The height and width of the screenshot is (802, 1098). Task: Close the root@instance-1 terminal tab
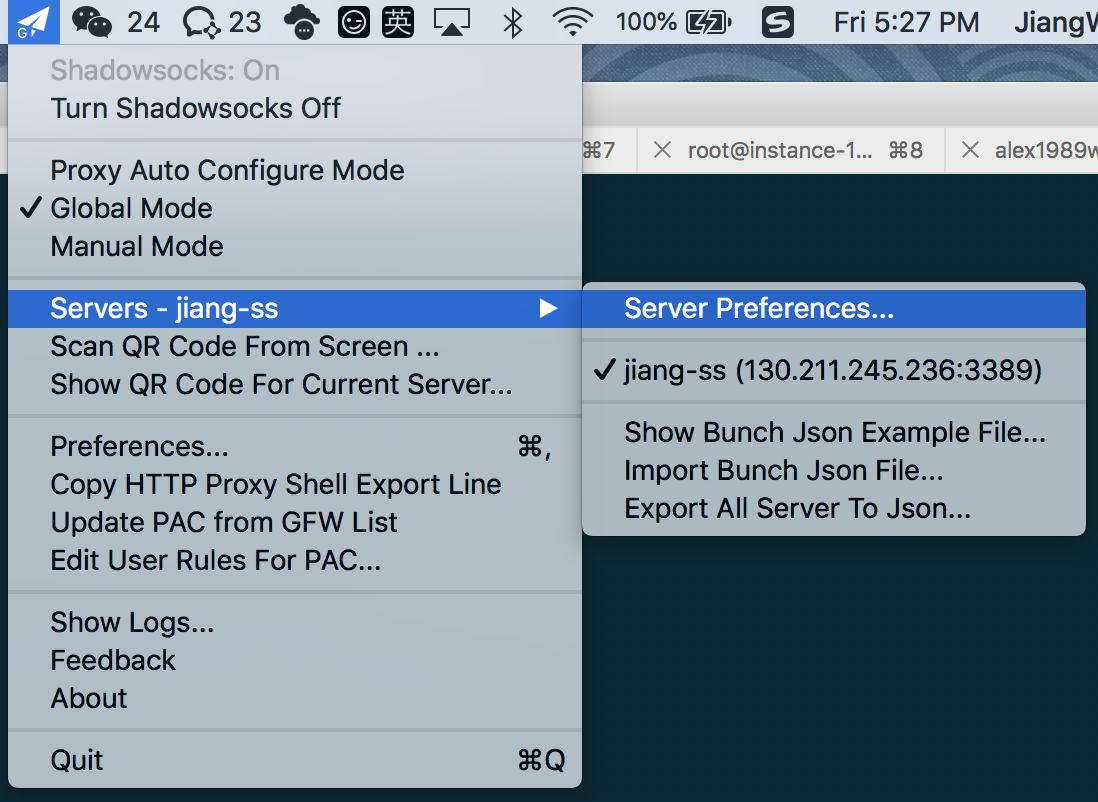662,150
